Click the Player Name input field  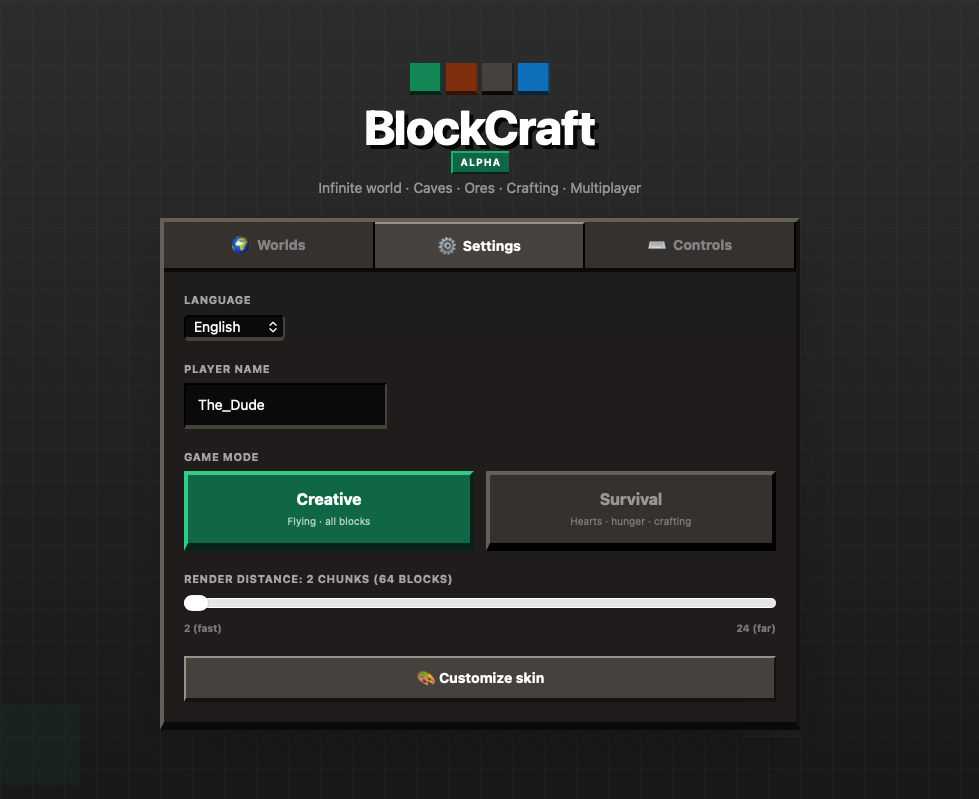click(x=285, y=405)
